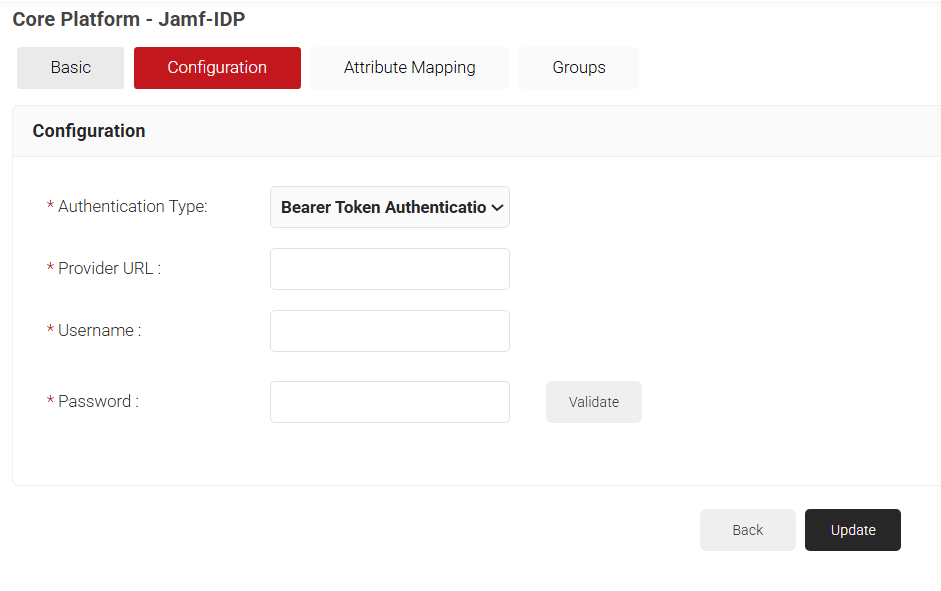Image resolution: width=941 pixels, height=591 pixels.
Task: Open the Attribute Mapping tab
Action: pos(409,68)
